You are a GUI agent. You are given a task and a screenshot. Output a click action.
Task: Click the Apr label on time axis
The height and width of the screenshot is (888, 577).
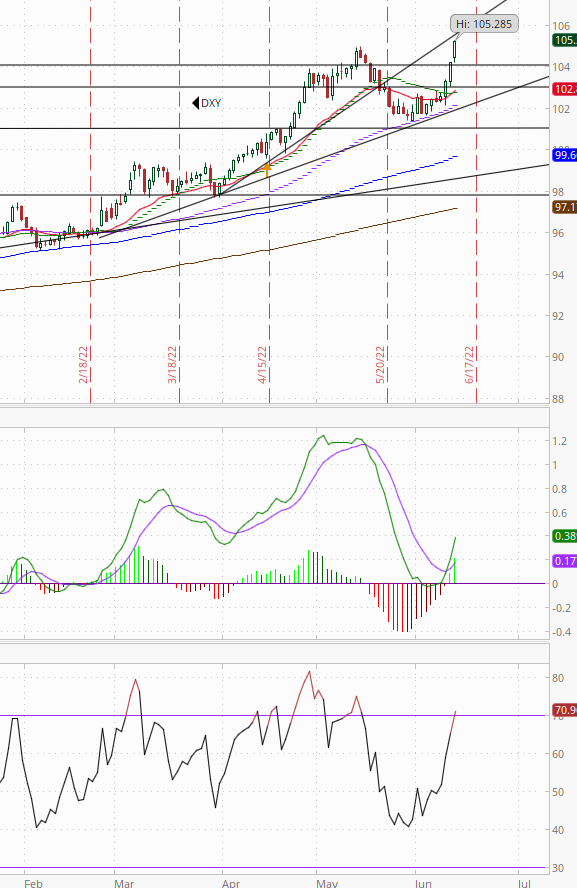232,883
